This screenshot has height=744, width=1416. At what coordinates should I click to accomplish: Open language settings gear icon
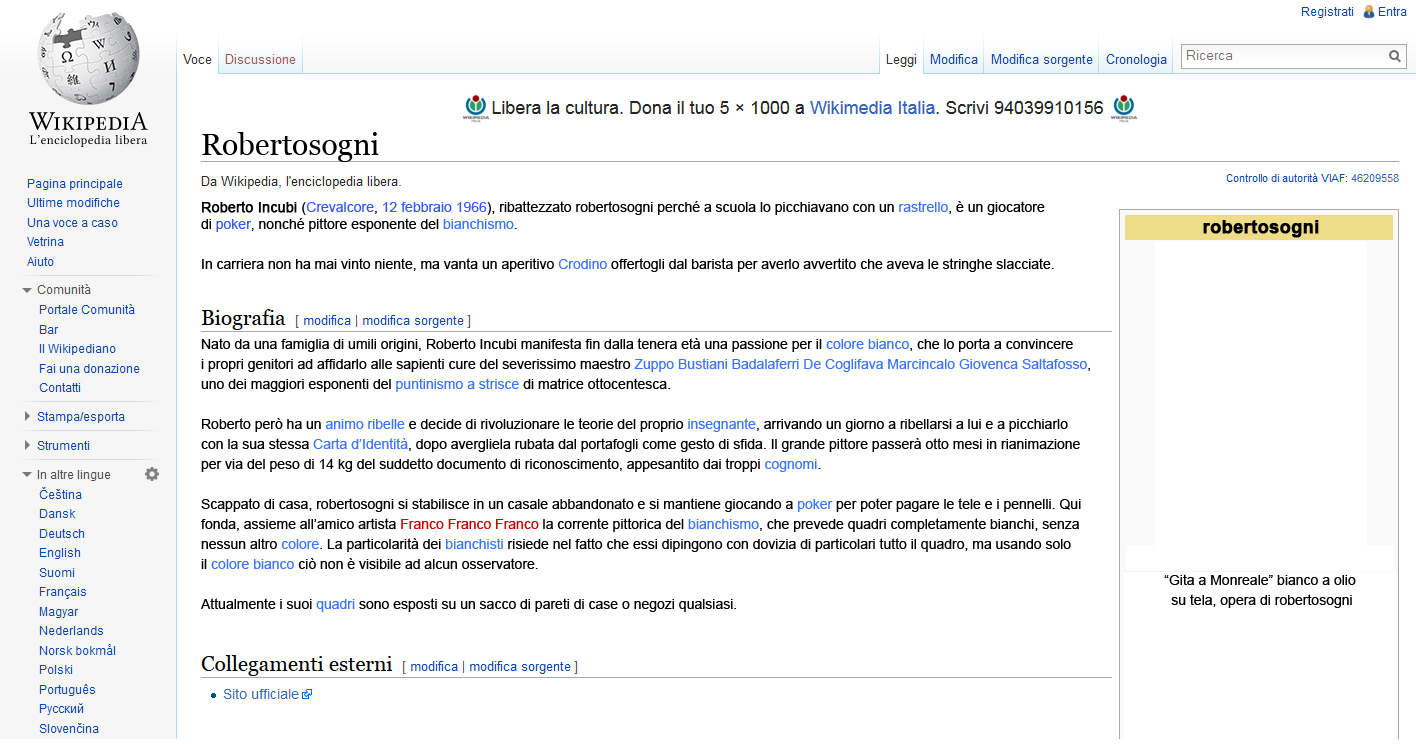click(152, 474)
